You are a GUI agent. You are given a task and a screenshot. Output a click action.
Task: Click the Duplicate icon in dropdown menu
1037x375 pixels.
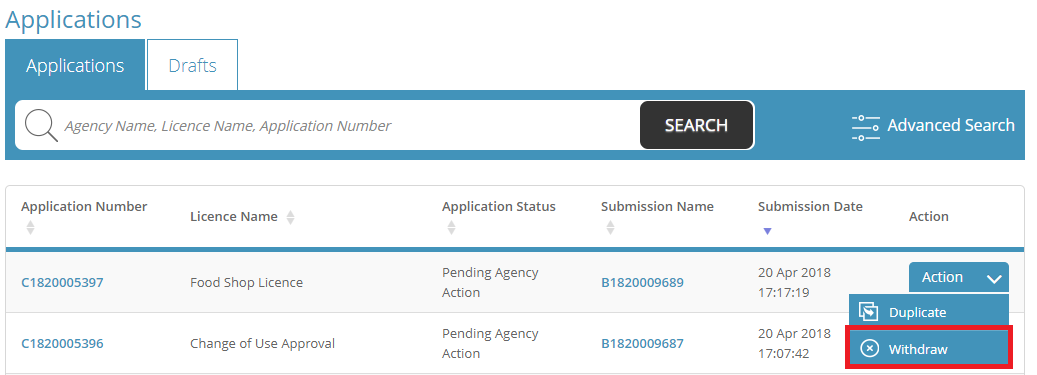(868, 312)
